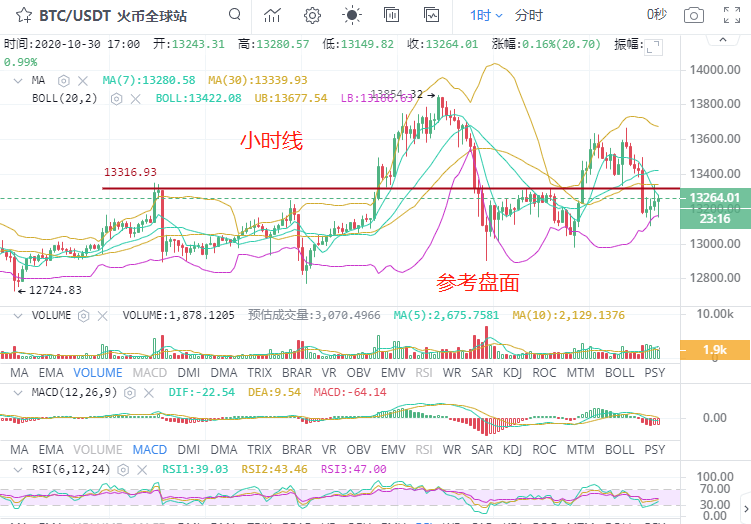The width and height of the screenshot is (751, 524).
Task: Open chart settings gear in toolbar
Action: coord(312,15)
